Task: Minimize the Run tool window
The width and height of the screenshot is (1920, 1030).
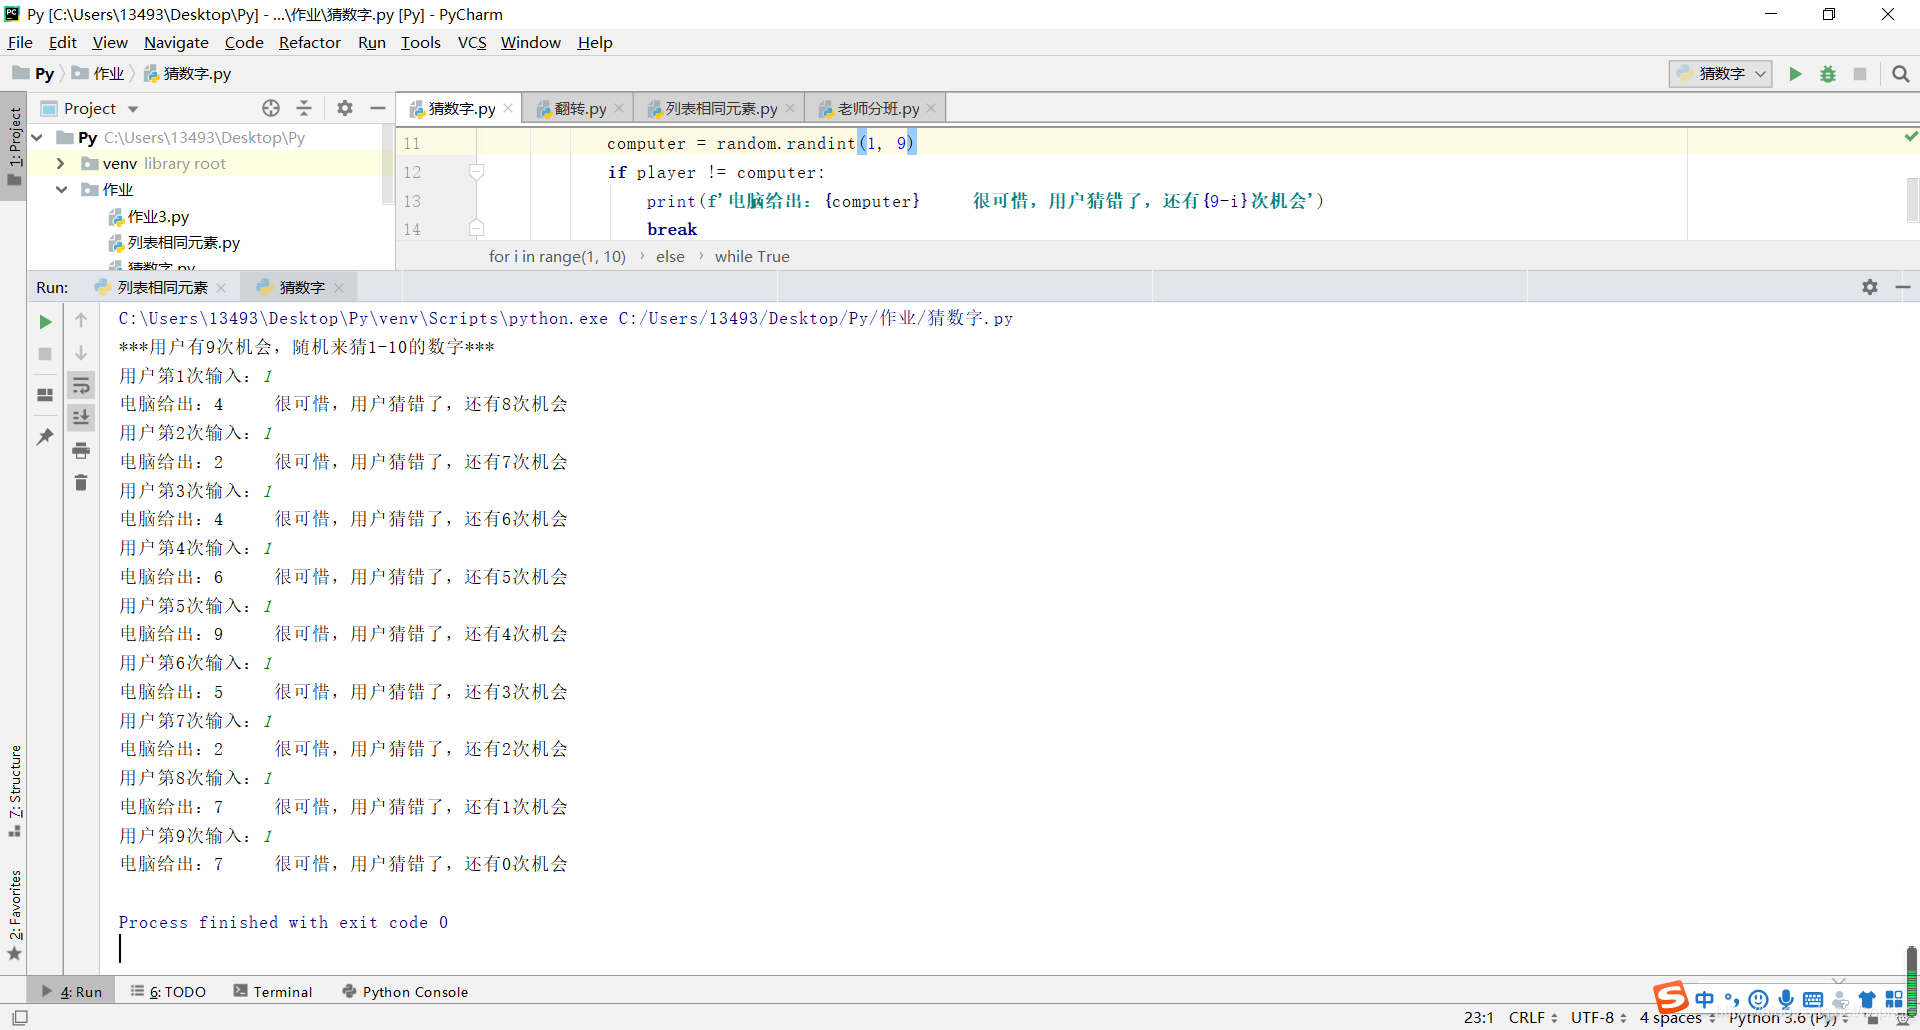Action: (1903, 287)
